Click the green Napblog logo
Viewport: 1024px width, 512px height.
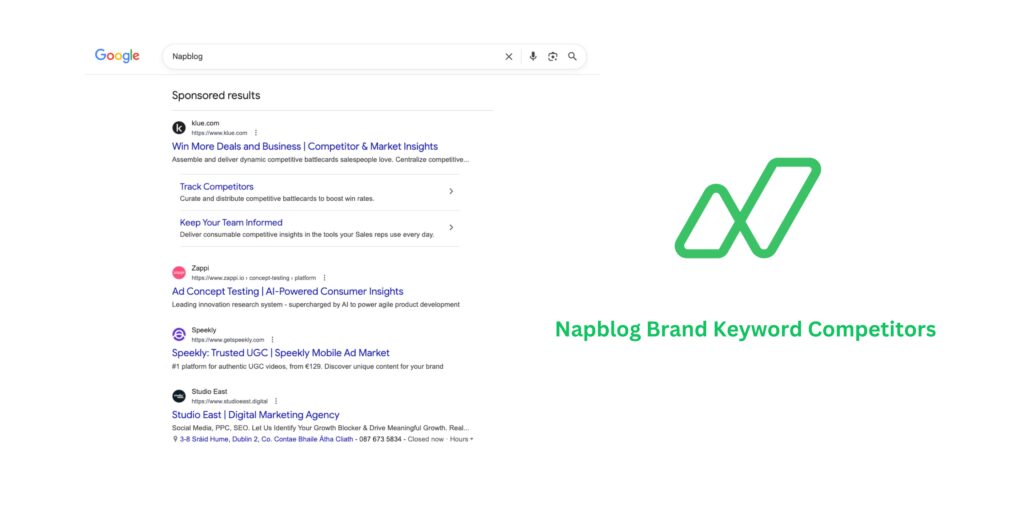click(x=748, y=208)
